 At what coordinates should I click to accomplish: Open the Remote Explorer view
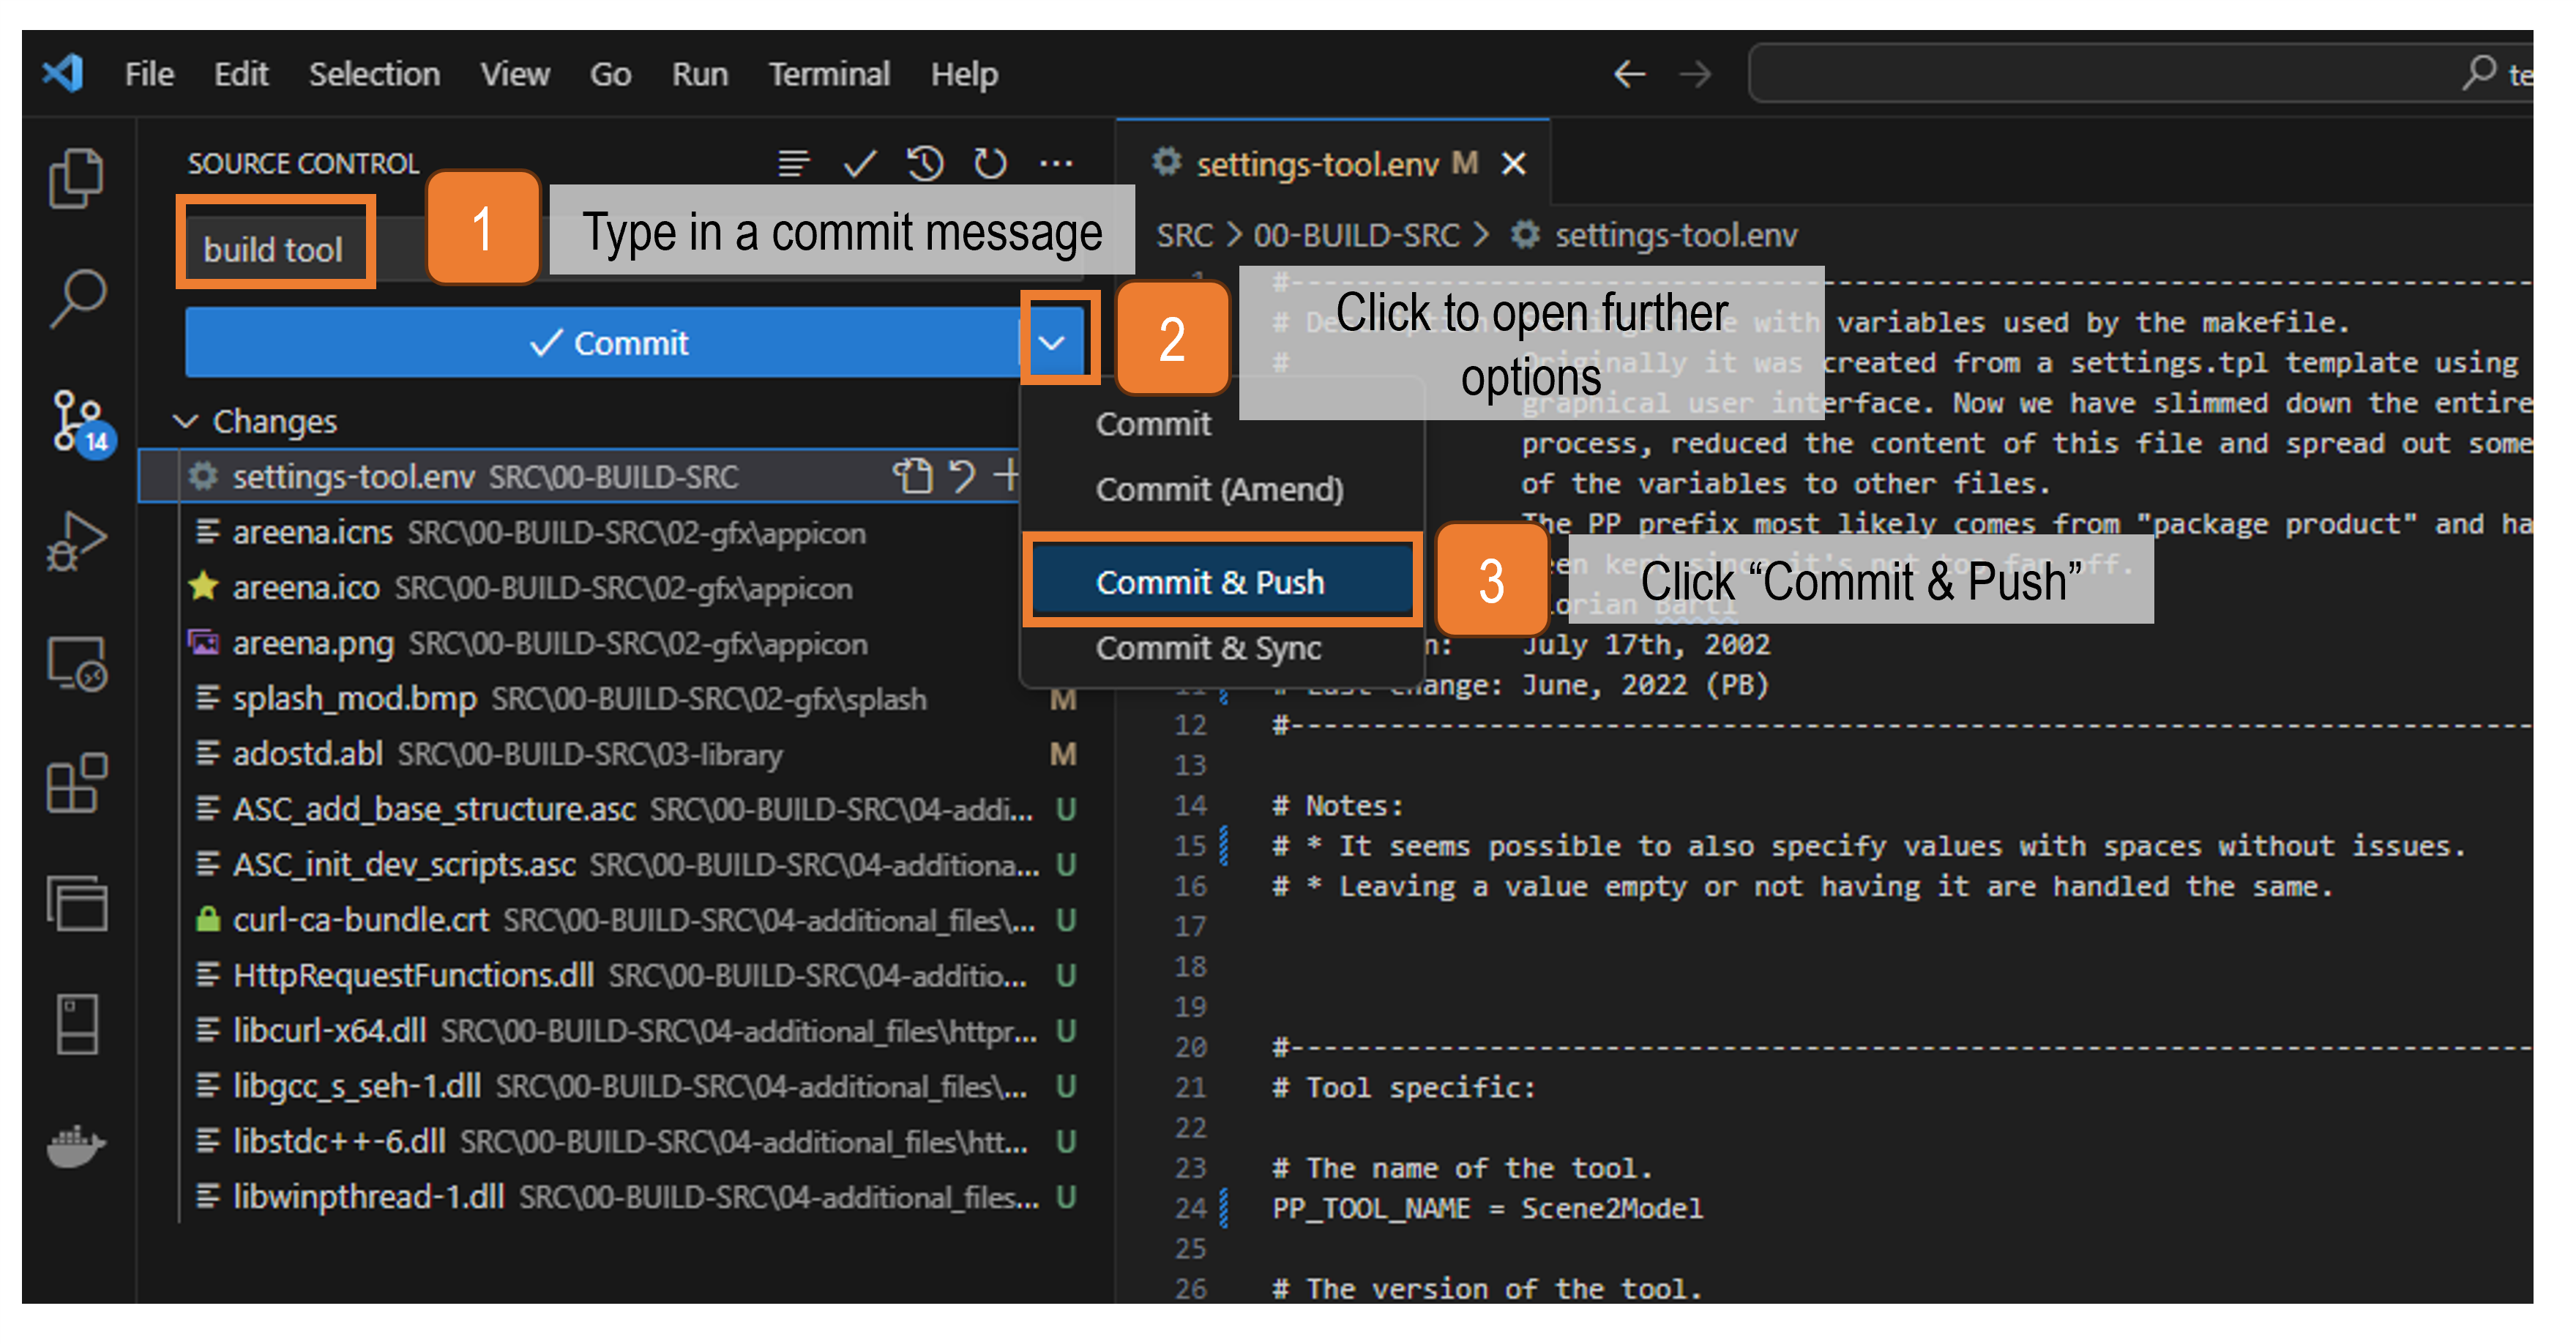pos(77,663)
